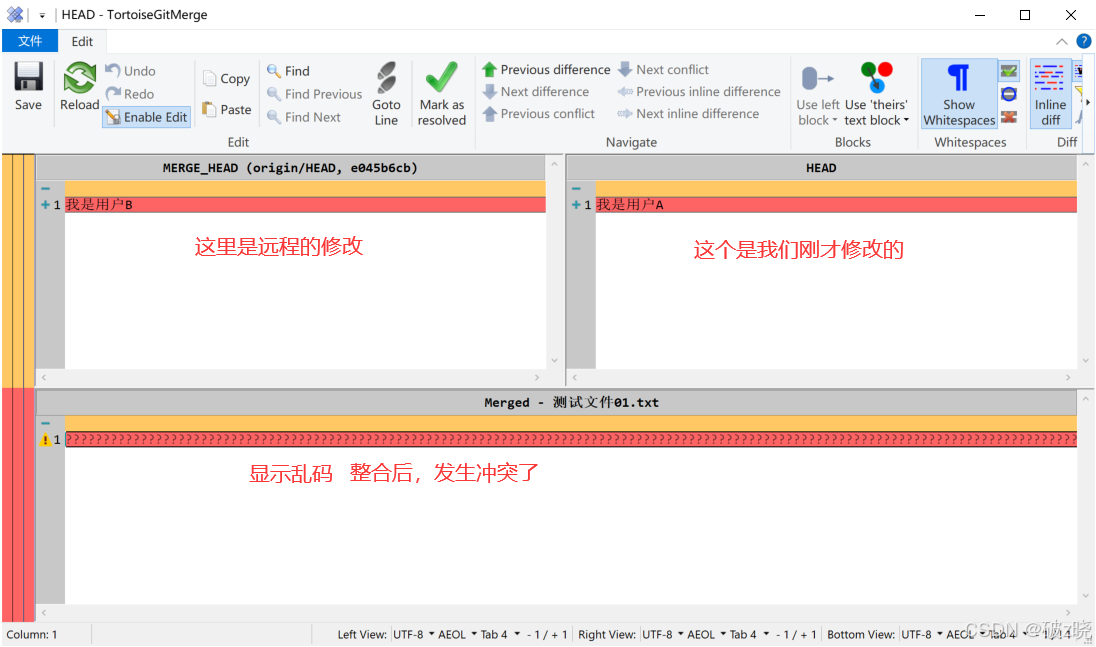The image size is (1096, 647).
Task: Jump to Previous difference
Action: tap(546, 69)
